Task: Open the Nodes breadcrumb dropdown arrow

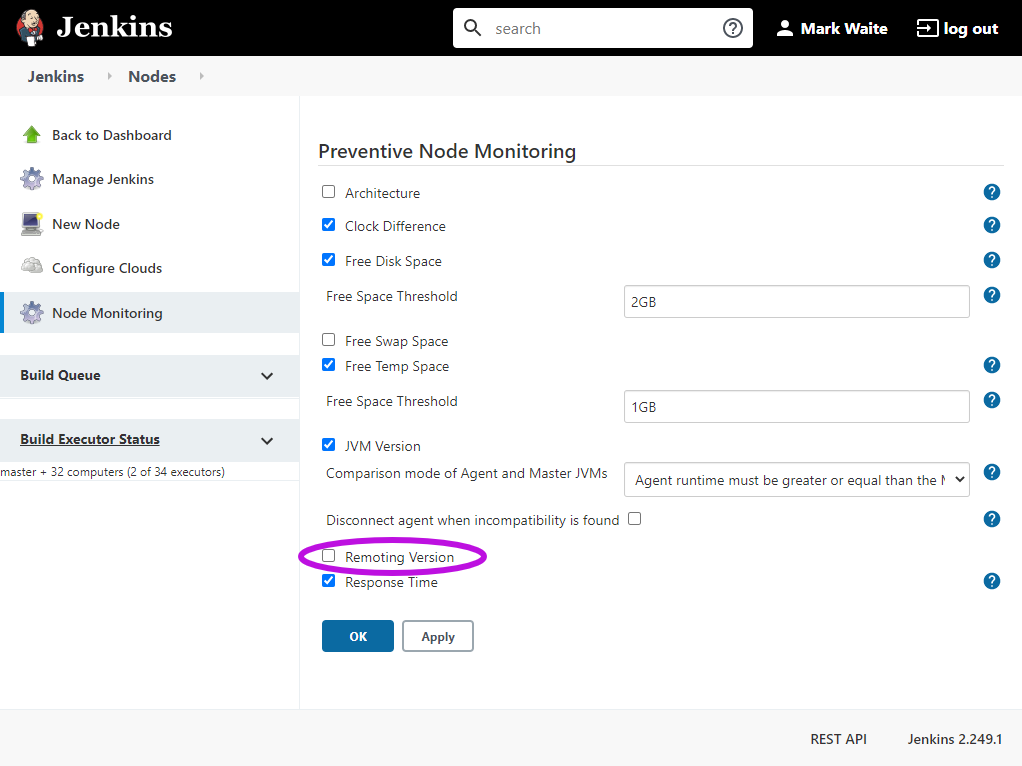Action: pyautogui.click(x=201, y=76)
